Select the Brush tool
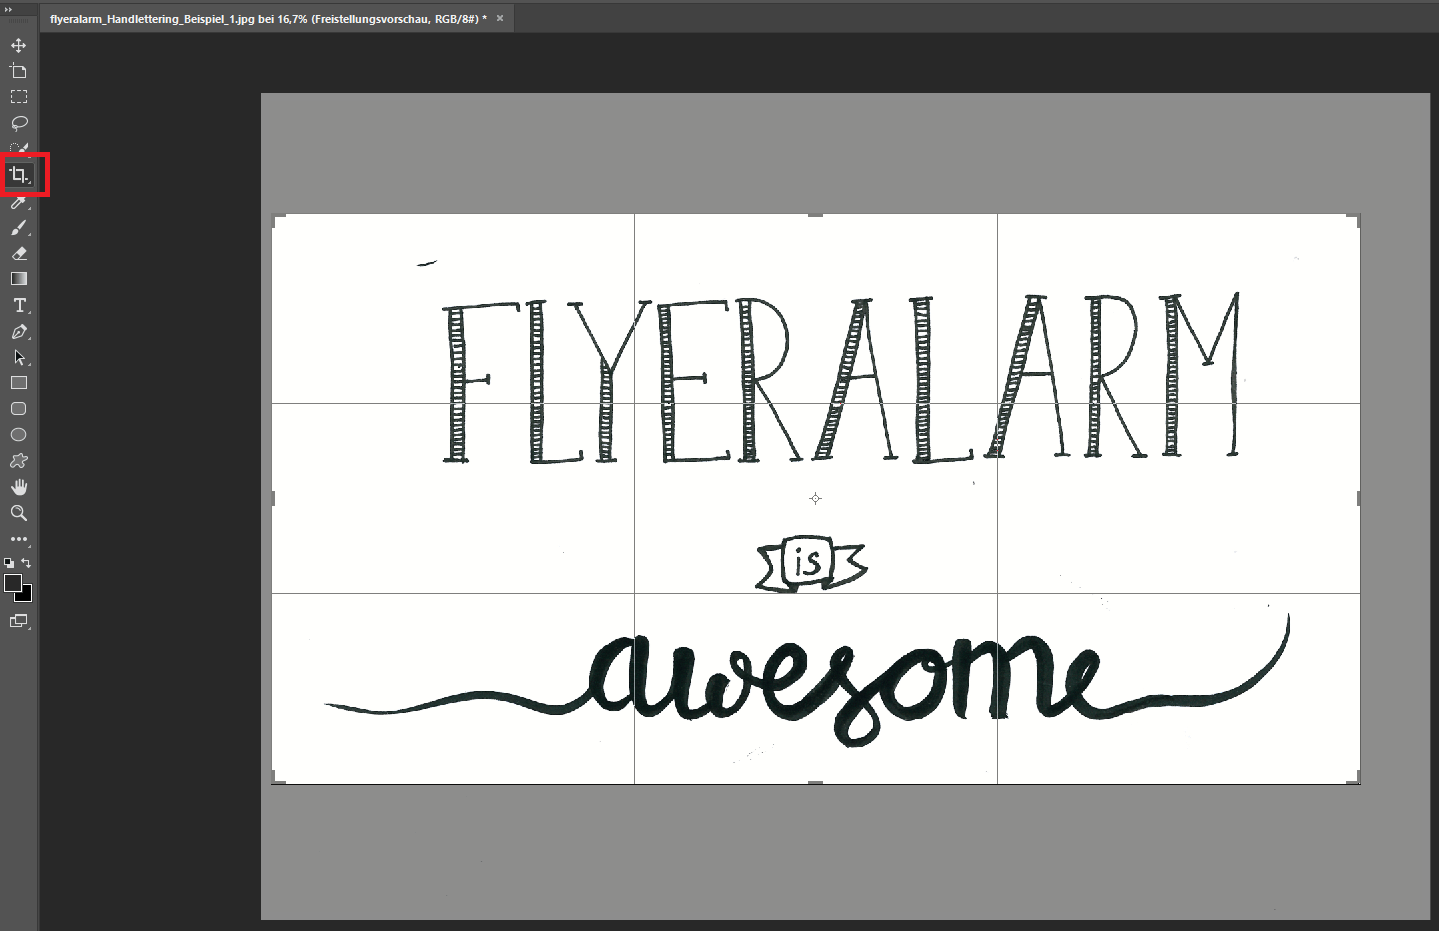The height and width of the screenshot is (931, 1439). 18,228
